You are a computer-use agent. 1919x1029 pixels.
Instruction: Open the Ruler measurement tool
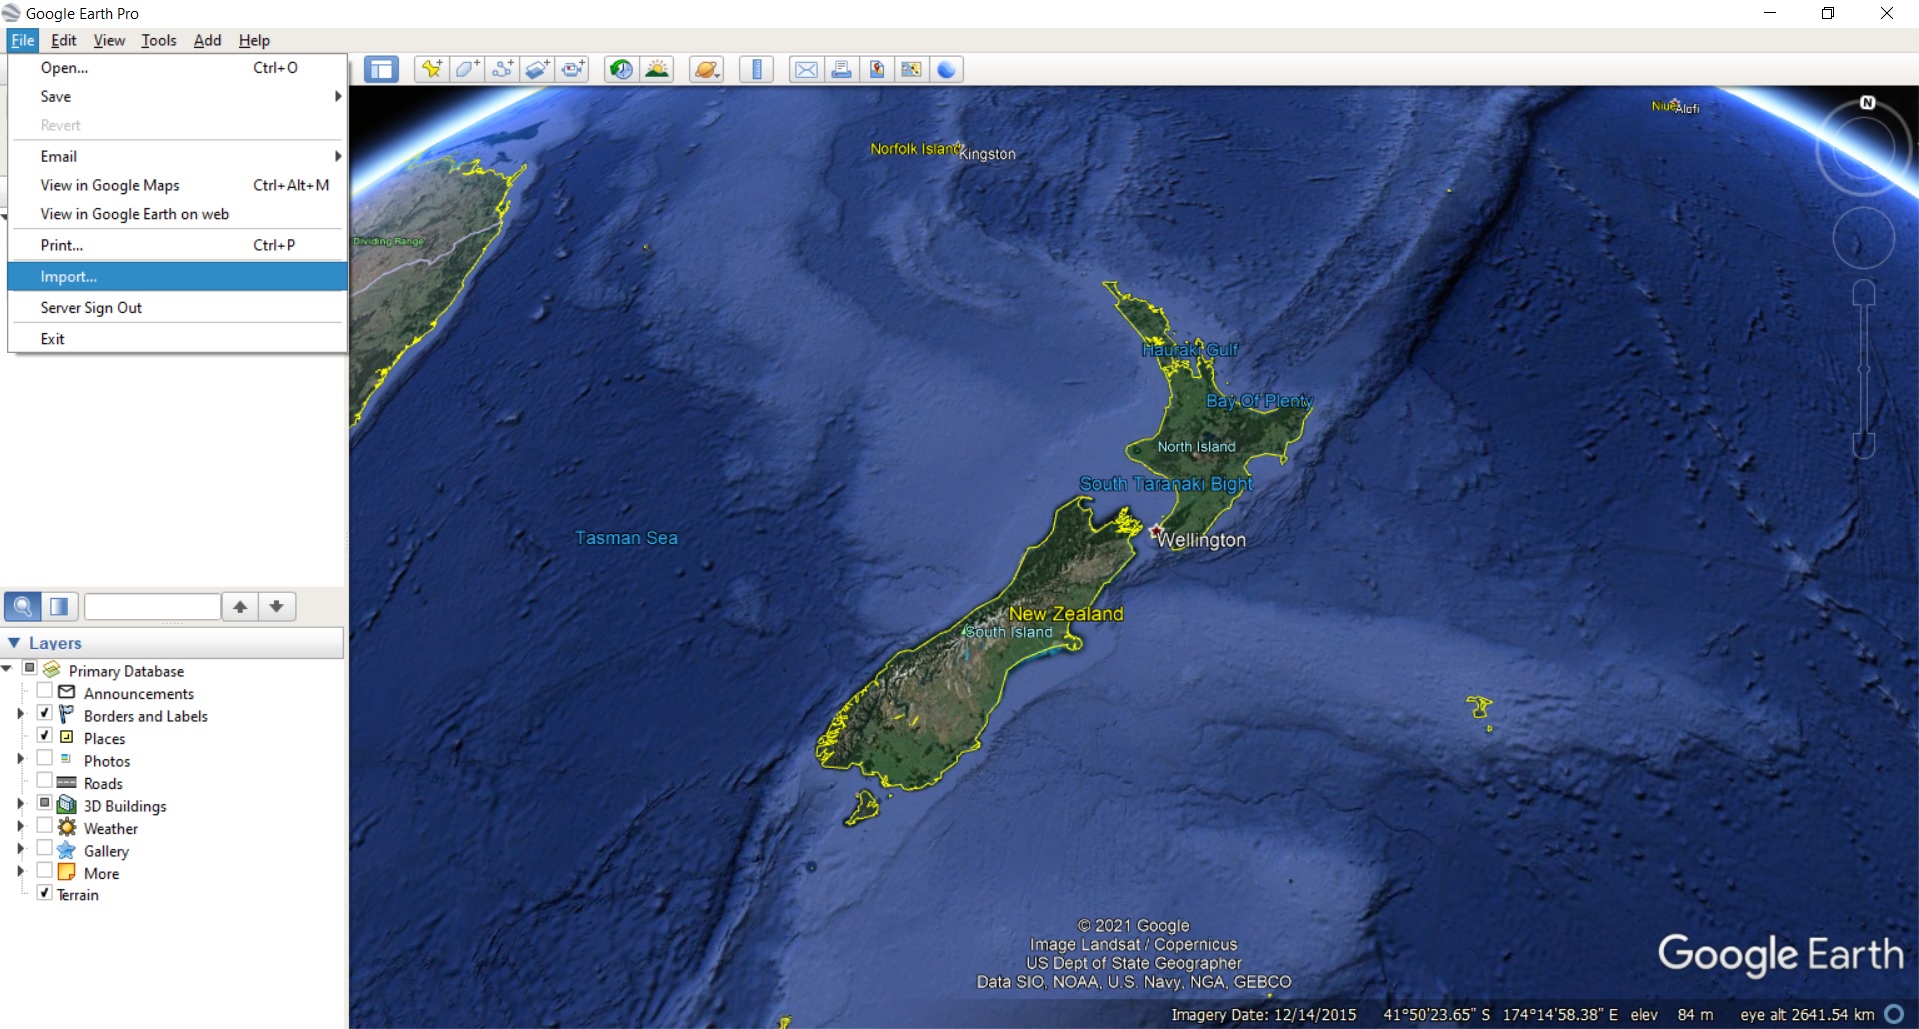pyautogui.click(x=757, y=69)
